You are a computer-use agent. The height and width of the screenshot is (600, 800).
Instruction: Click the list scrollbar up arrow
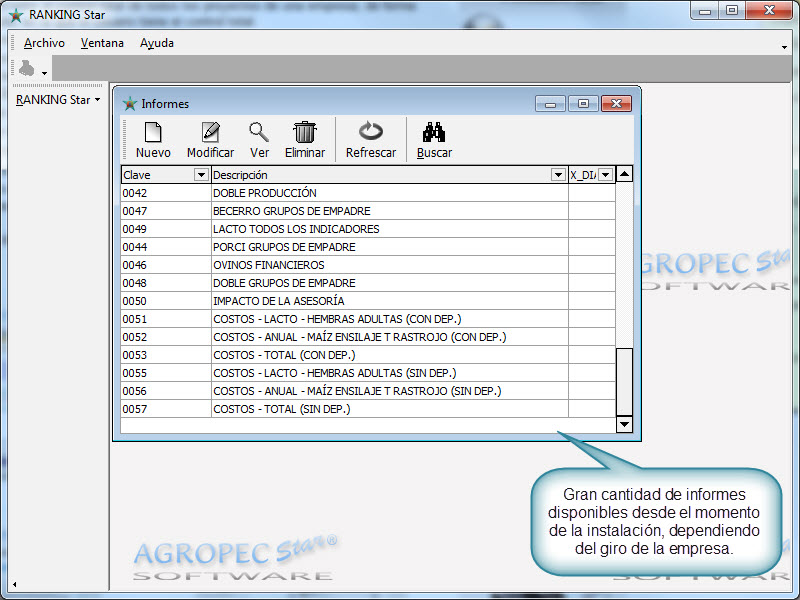click(624, 174)
